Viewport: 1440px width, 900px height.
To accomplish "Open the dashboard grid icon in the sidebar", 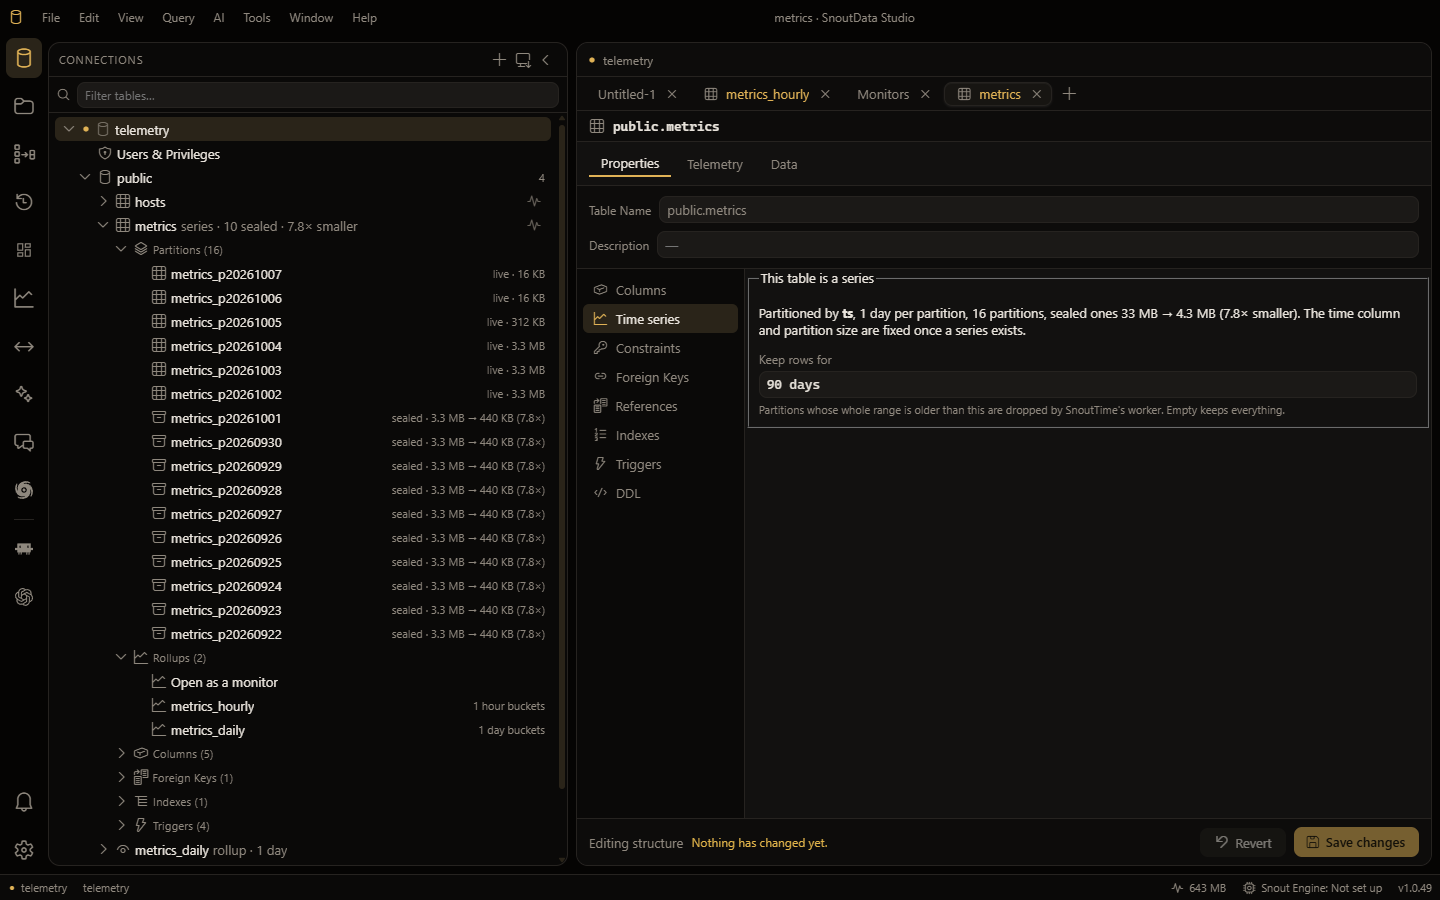I will 24,250.
